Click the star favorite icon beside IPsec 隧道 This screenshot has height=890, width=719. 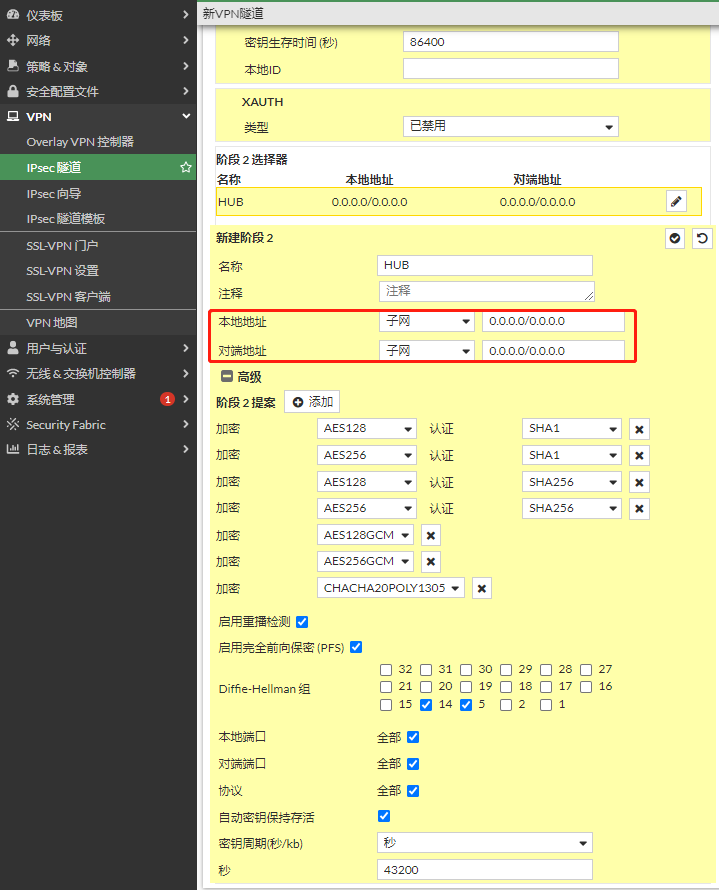point(185,168)
